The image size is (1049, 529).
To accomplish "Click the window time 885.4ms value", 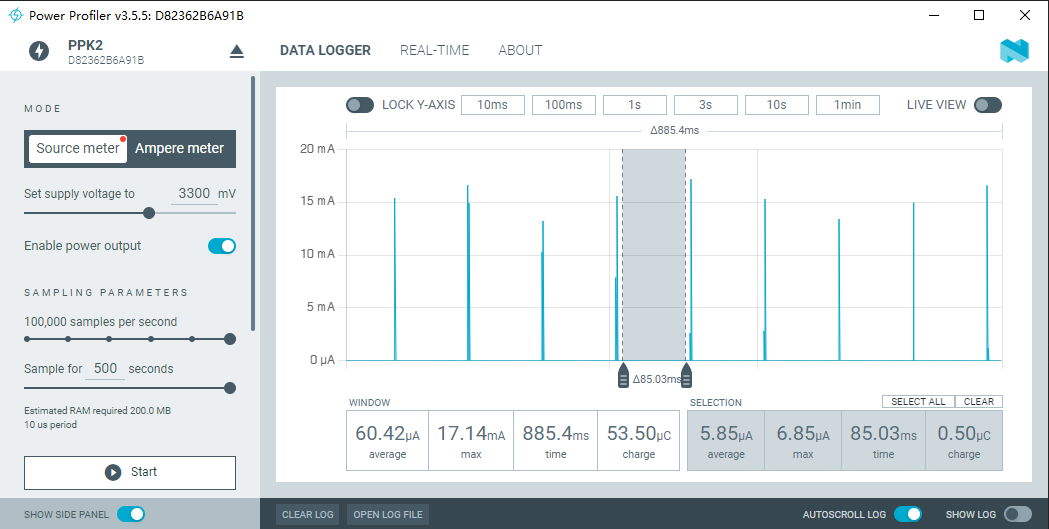I will pos(556,433).
